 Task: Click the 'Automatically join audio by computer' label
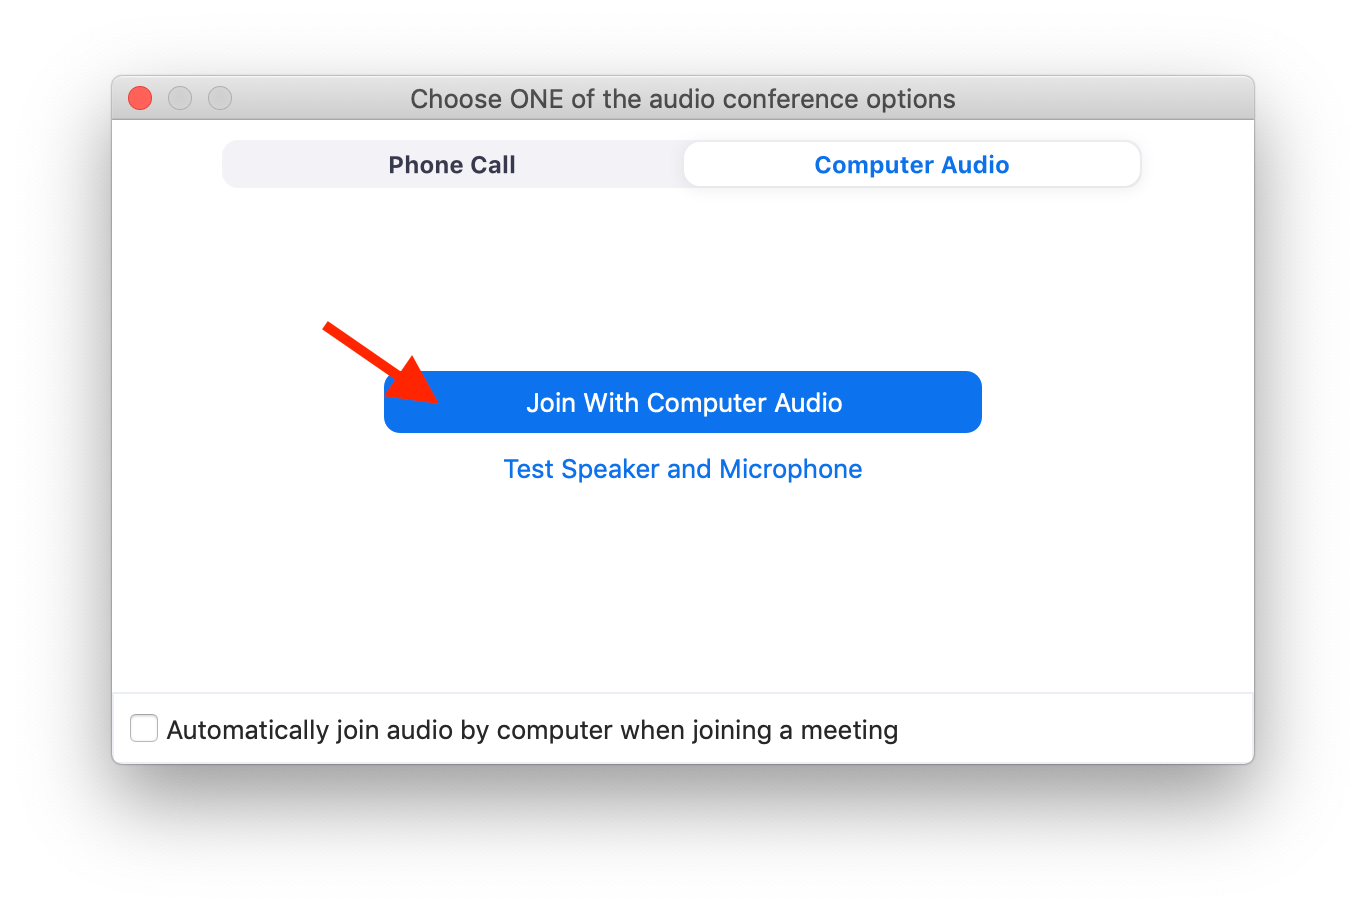(532, 730)
